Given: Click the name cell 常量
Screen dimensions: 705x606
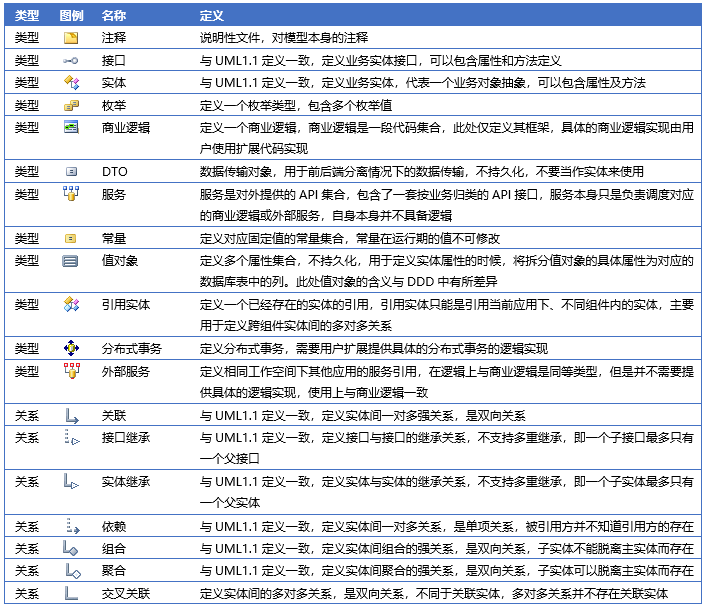Looking at the screenshot, I should point(113,238).
